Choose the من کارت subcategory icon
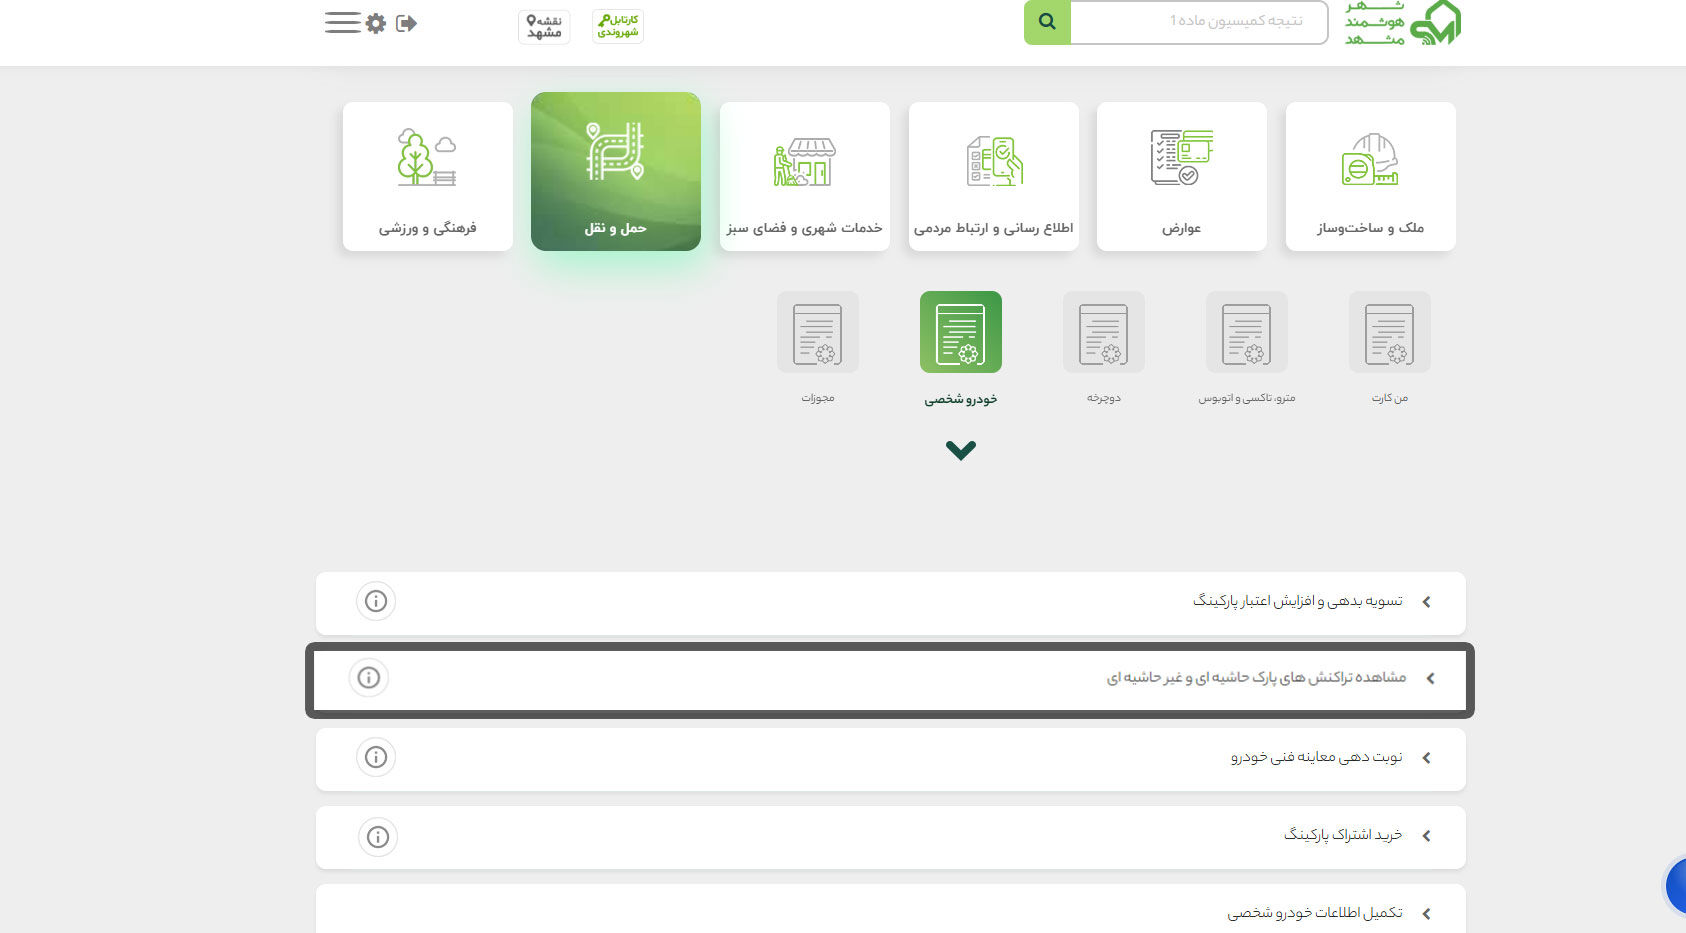 point(1390,332)
